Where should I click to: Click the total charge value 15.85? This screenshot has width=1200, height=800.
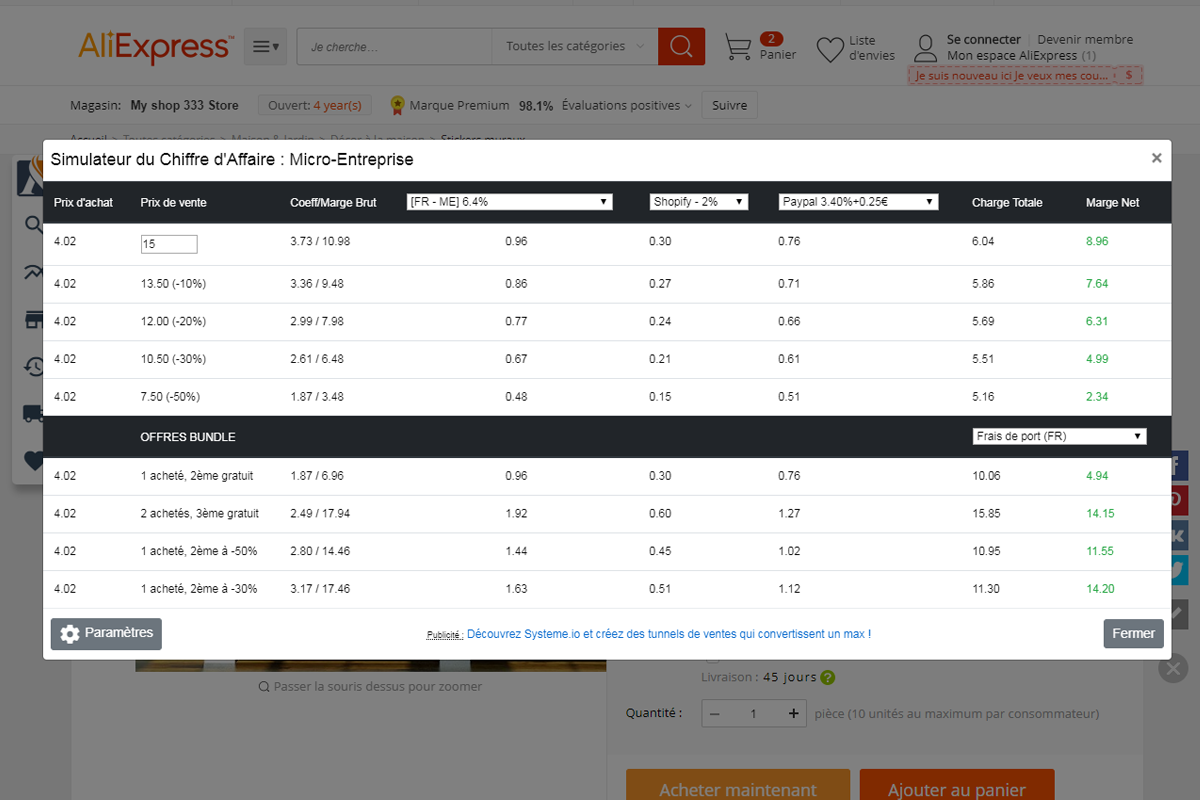986,514
